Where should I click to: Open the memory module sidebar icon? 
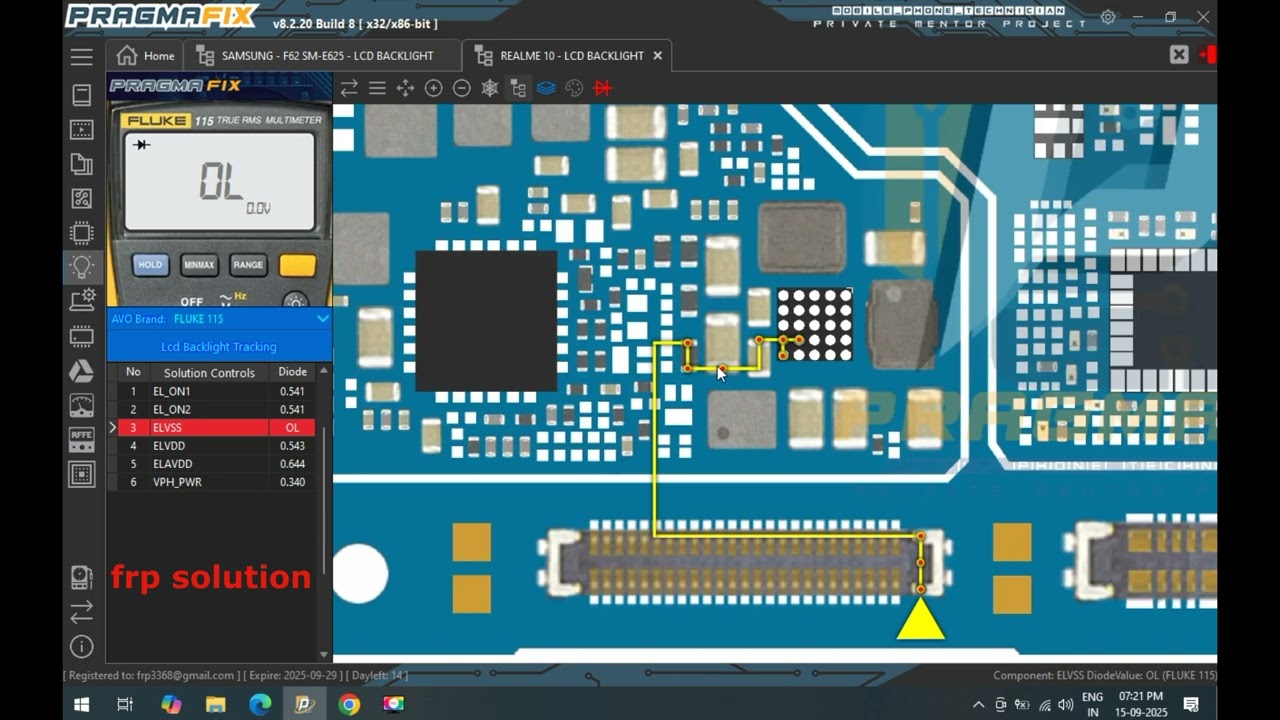tap(82, 336)
